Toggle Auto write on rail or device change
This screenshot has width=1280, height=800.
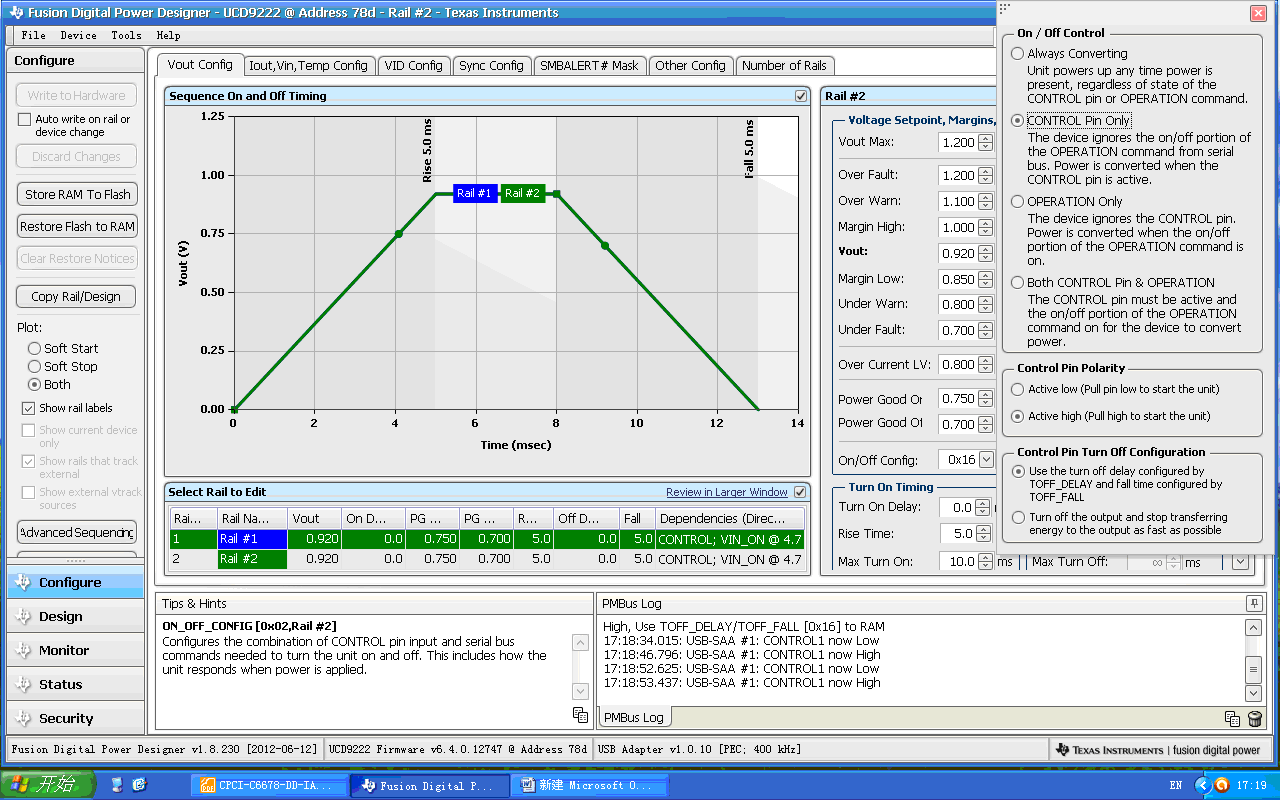(x=25, y=120)
